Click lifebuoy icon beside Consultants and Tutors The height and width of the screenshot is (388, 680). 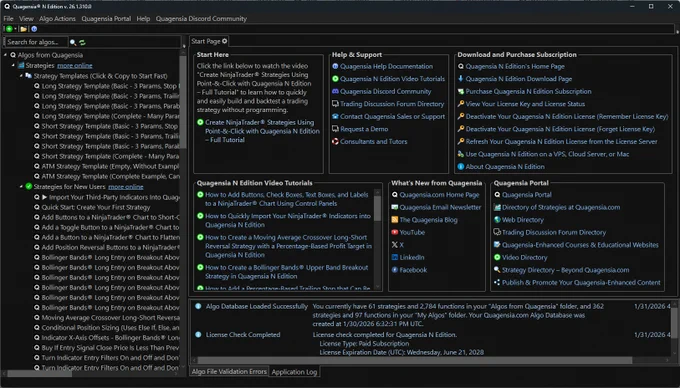point(335,142)
